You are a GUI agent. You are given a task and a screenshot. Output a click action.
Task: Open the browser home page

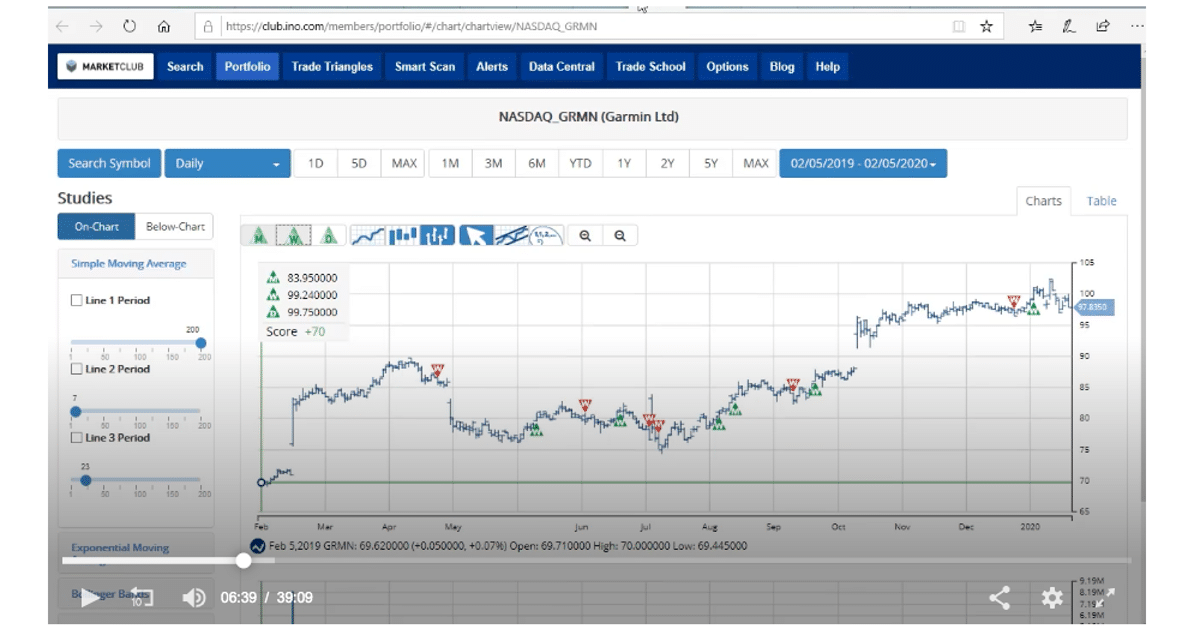point(164,27)
